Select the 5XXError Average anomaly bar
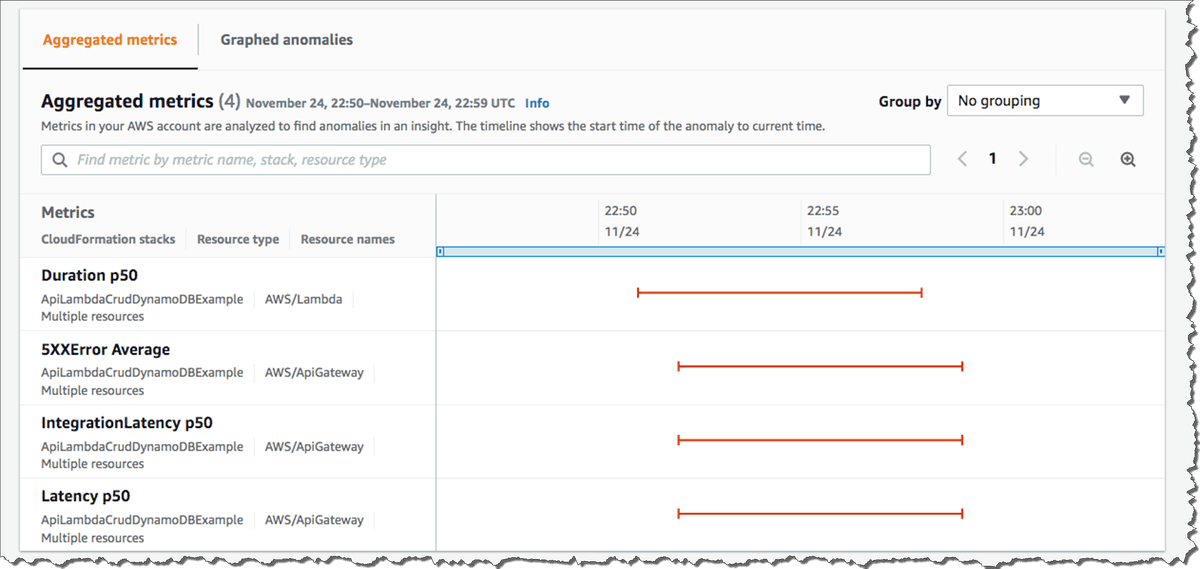The image size is (1200, 569). click(x=820, y=367)
